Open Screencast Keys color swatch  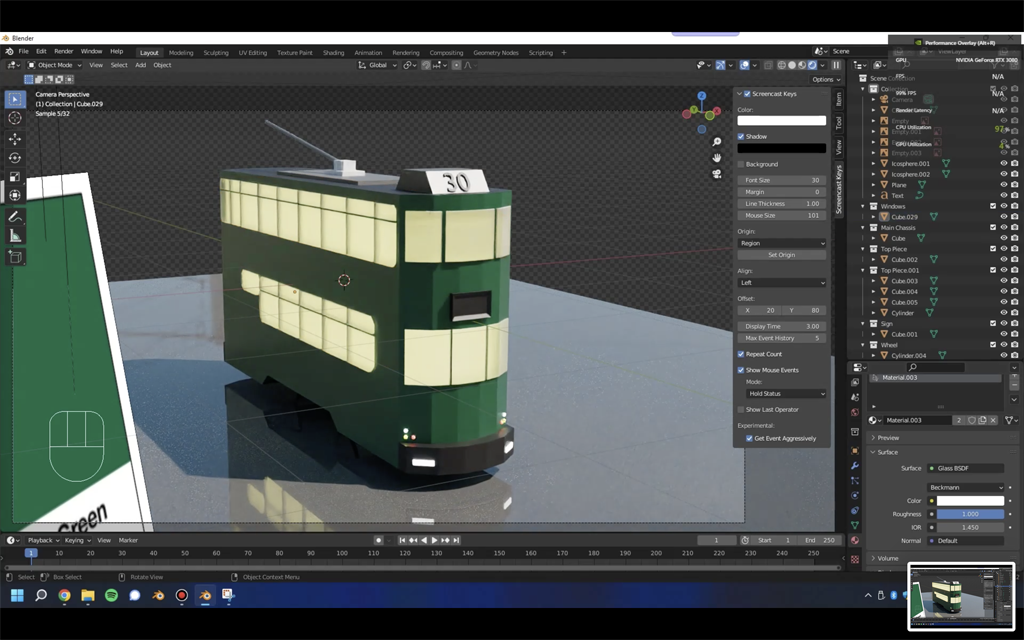782,121
